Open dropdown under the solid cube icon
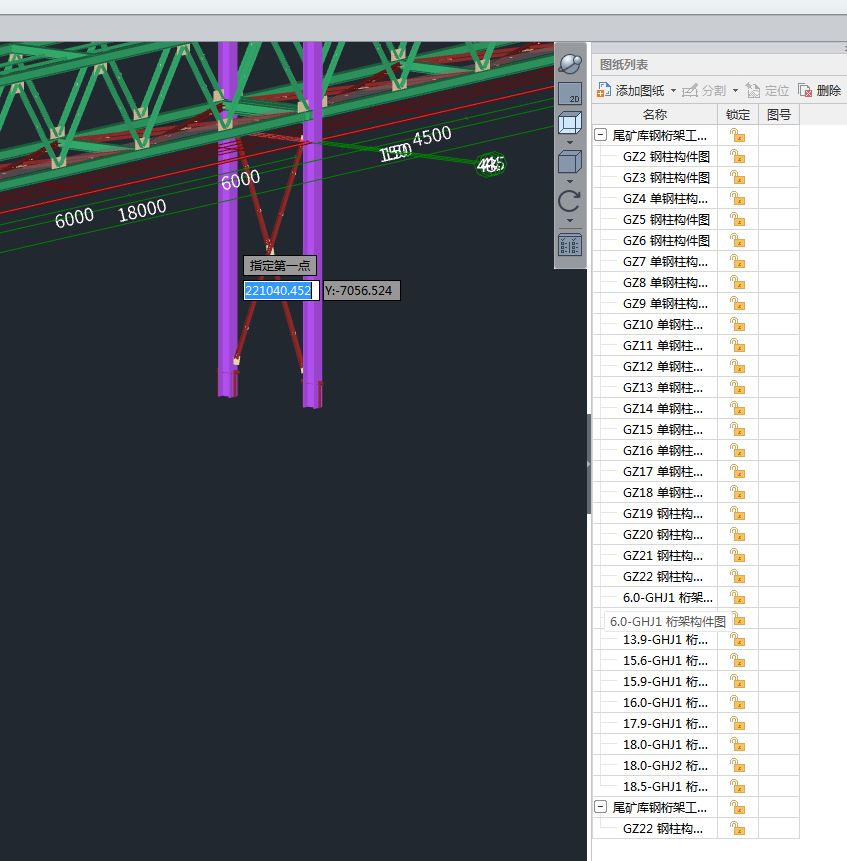This screenshot has height=861, width=847. 570,181
